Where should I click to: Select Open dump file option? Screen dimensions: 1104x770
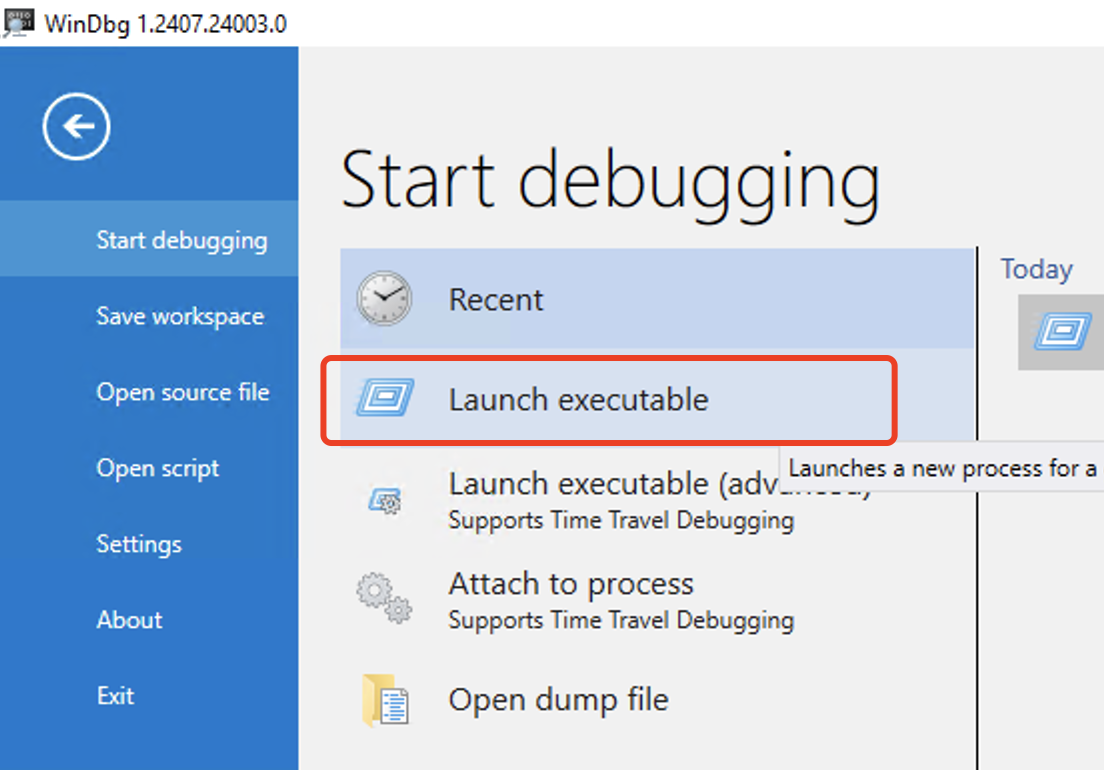[658, 700]
